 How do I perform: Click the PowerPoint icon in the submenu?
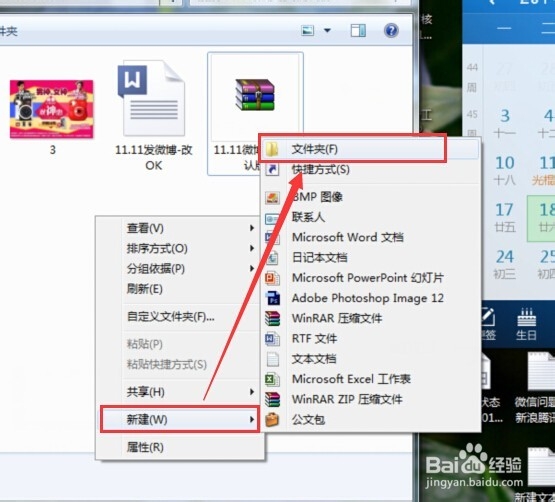click(272, 278)
